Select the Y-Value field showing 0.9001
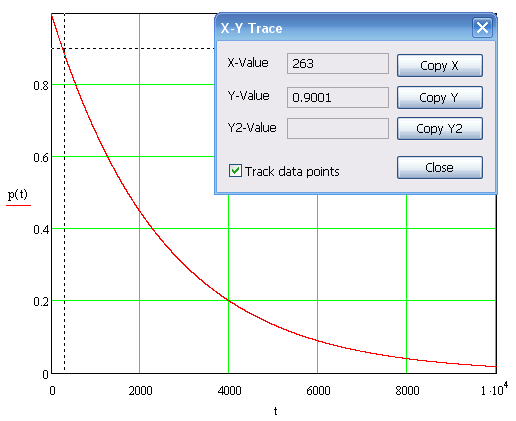 coord(338,97)
